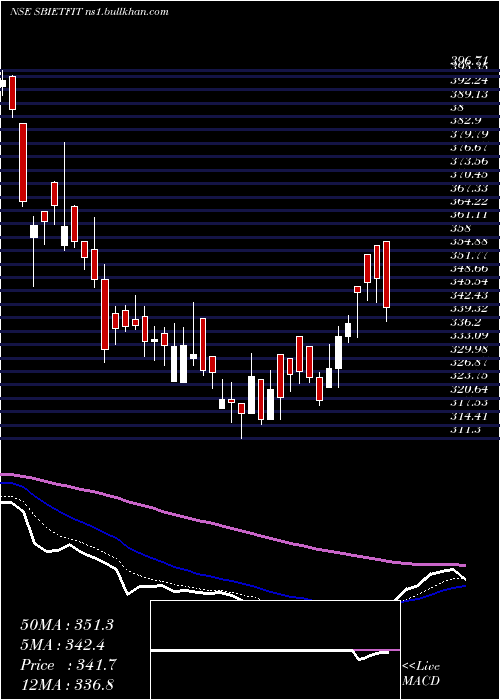The width and height of the screenshot is (500, 700).
Task: Click the <<Live MACD label
Action: 421,674
